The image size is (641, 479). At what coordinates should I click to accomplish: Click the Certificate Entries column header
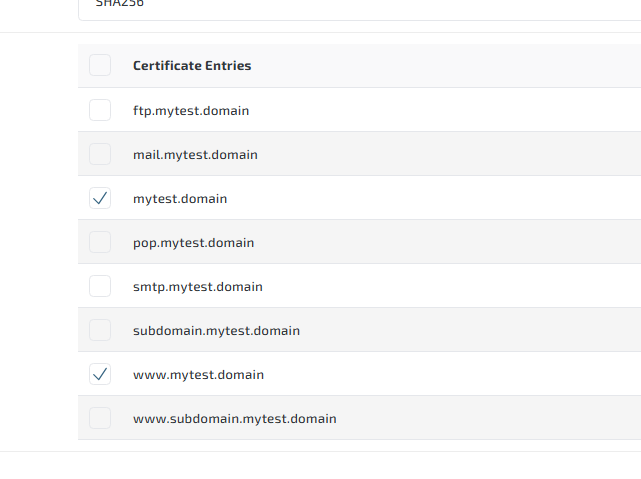click(x=192, y=66)
